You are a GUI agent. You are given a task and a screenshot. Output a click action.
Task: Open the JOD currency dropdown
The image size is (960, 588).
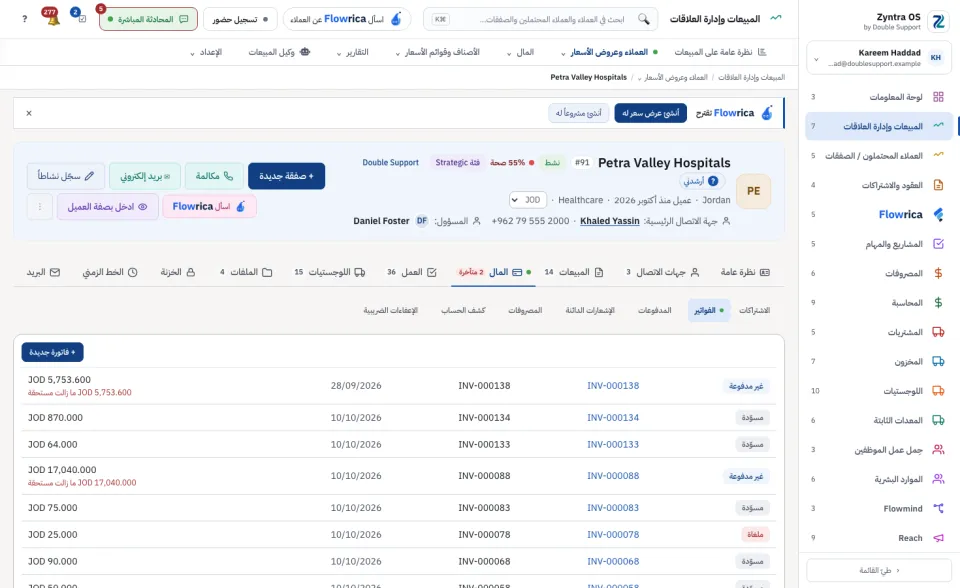pos(528,200)
